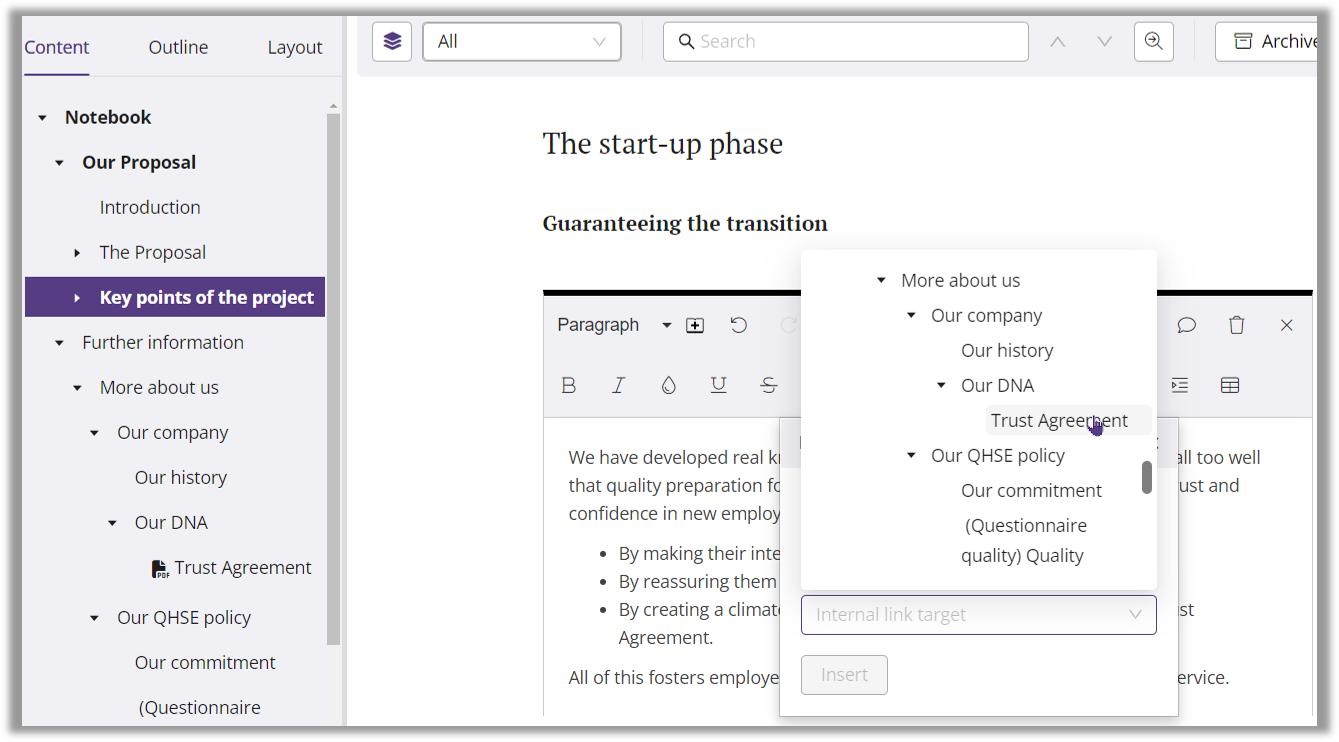Open the Internal link target dropdown
Image resolution: width=1339 pixels, height=742 pixels.
(978, 615)
